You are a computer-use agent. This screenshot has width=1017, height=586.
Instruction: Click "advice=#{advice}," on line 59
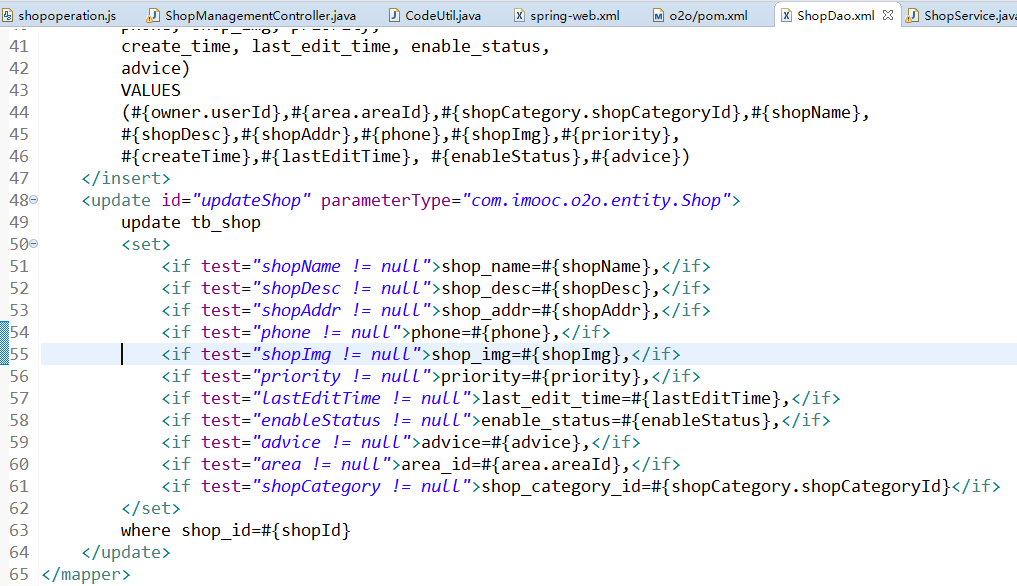pos(506,443)
